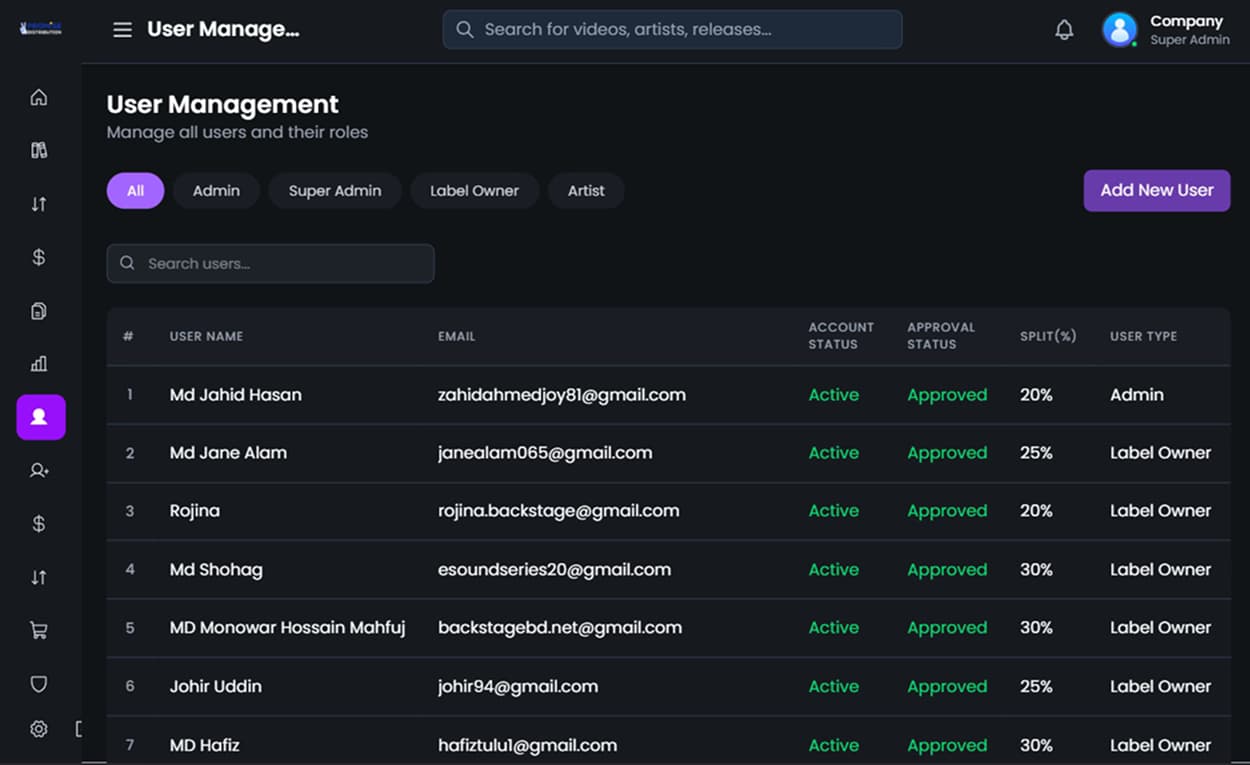Viewport: 1250px width, 765px height.
Task: Click 30% split in Md Shohag row
Action: pyautogui.click(x=1036, y=570)
